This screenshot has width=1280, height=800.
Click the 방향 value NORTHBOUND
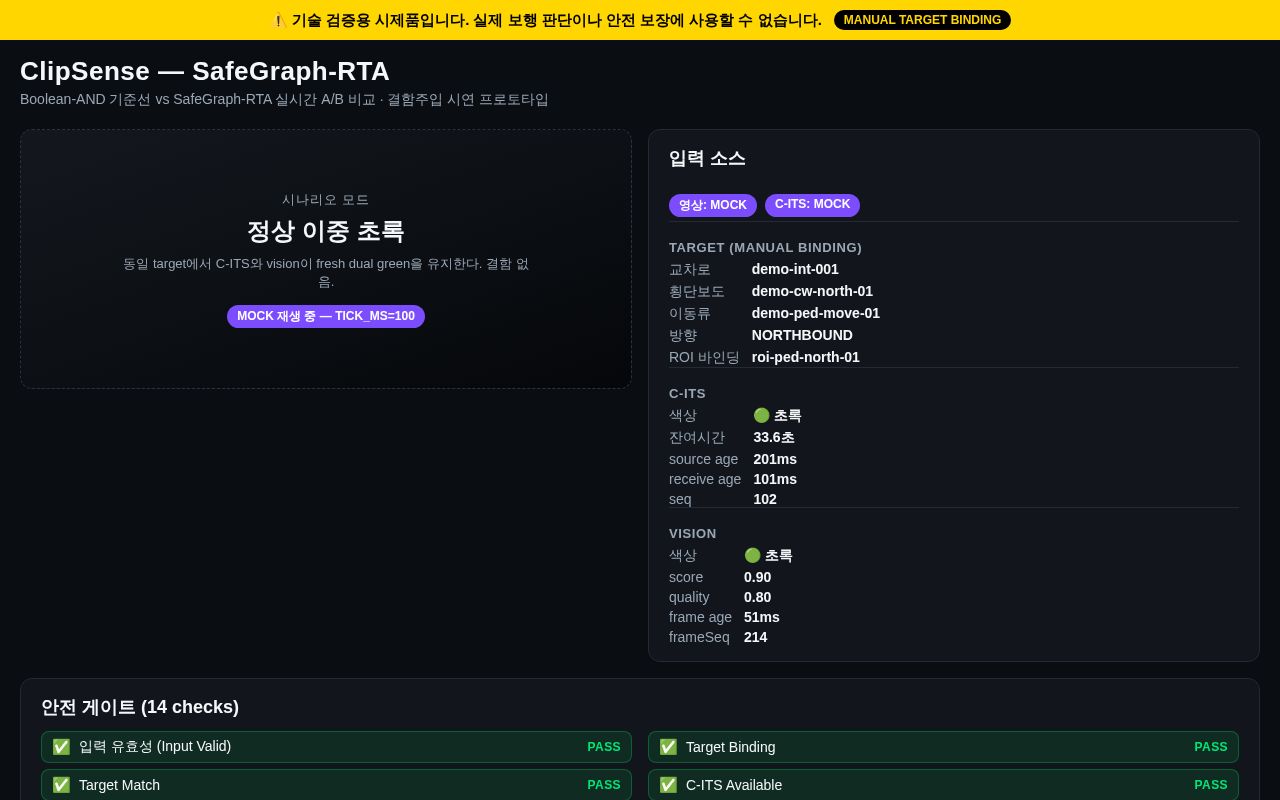pos(802,335)
